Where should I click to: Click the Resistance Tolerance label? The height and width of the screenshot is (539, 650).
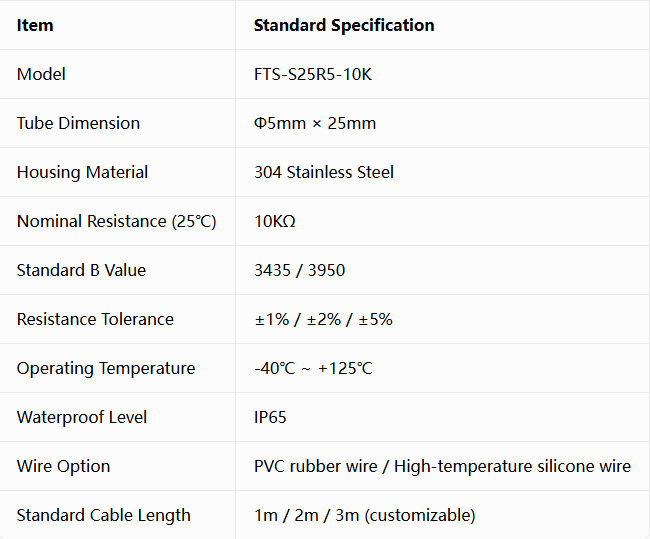[95, 319]
